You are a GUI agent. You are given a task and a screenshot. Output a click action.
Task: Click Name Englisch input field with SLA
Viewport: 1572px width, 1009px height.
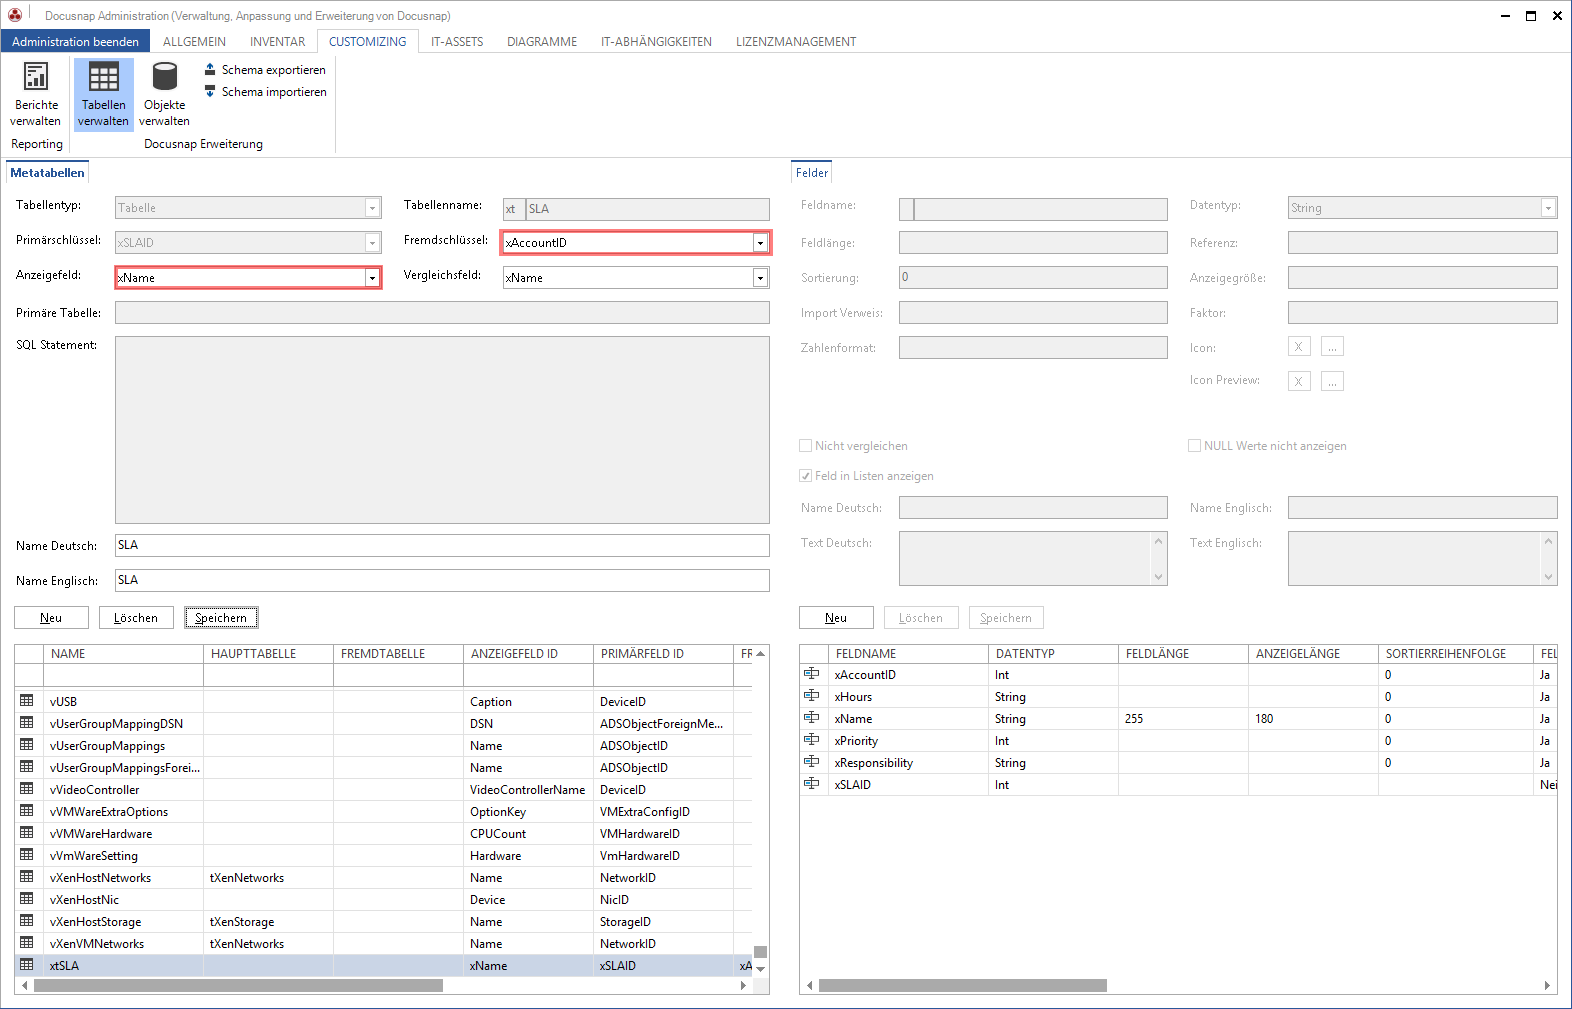tap(442, 580)
